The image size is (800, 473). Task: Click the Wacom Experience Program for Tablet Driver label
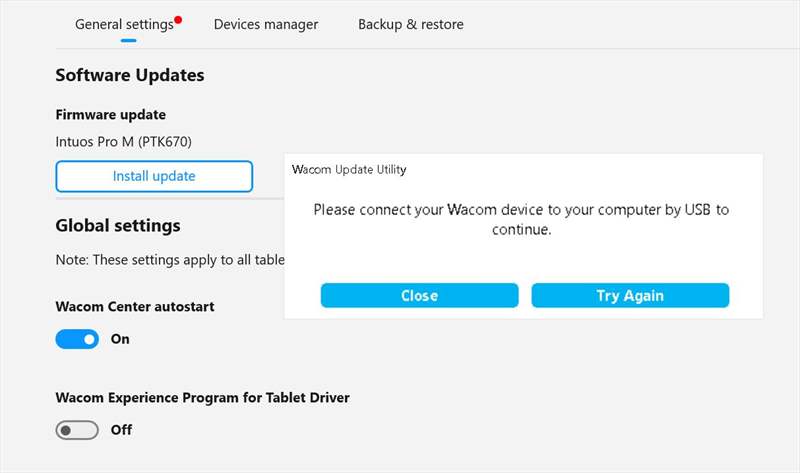[x=203, y=398]
